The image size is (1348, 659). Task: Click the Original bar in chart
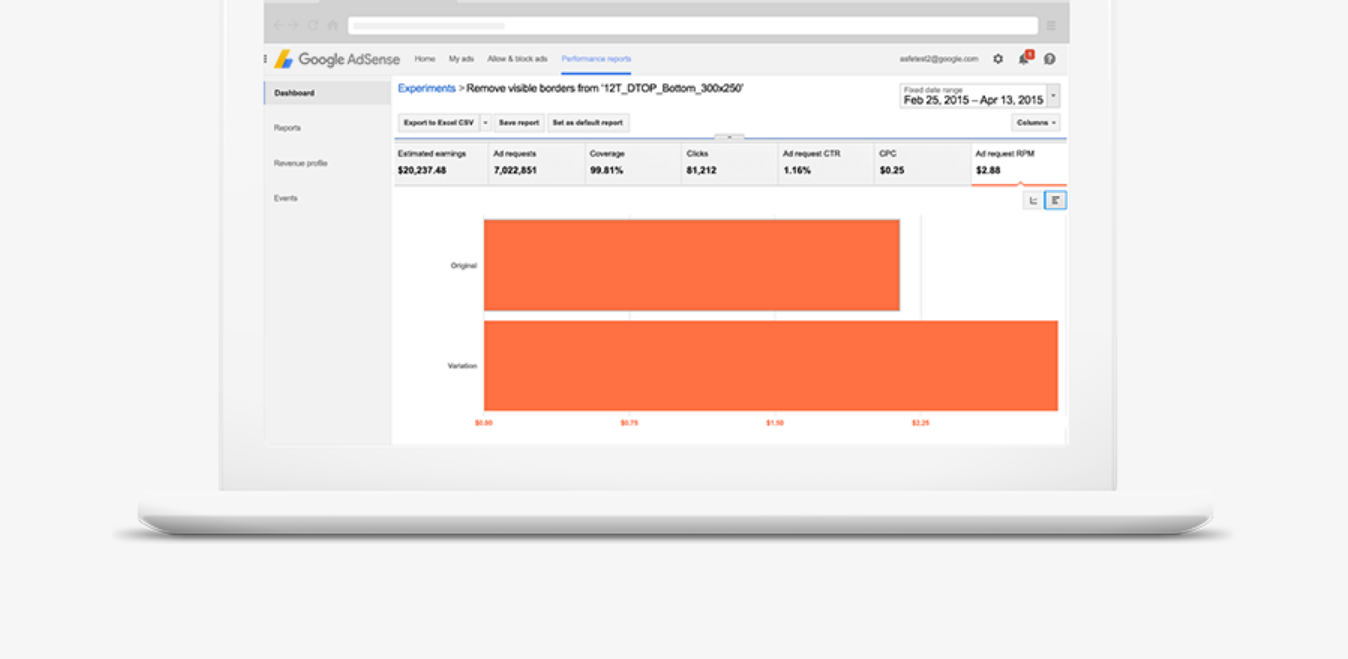coord(692,265)
